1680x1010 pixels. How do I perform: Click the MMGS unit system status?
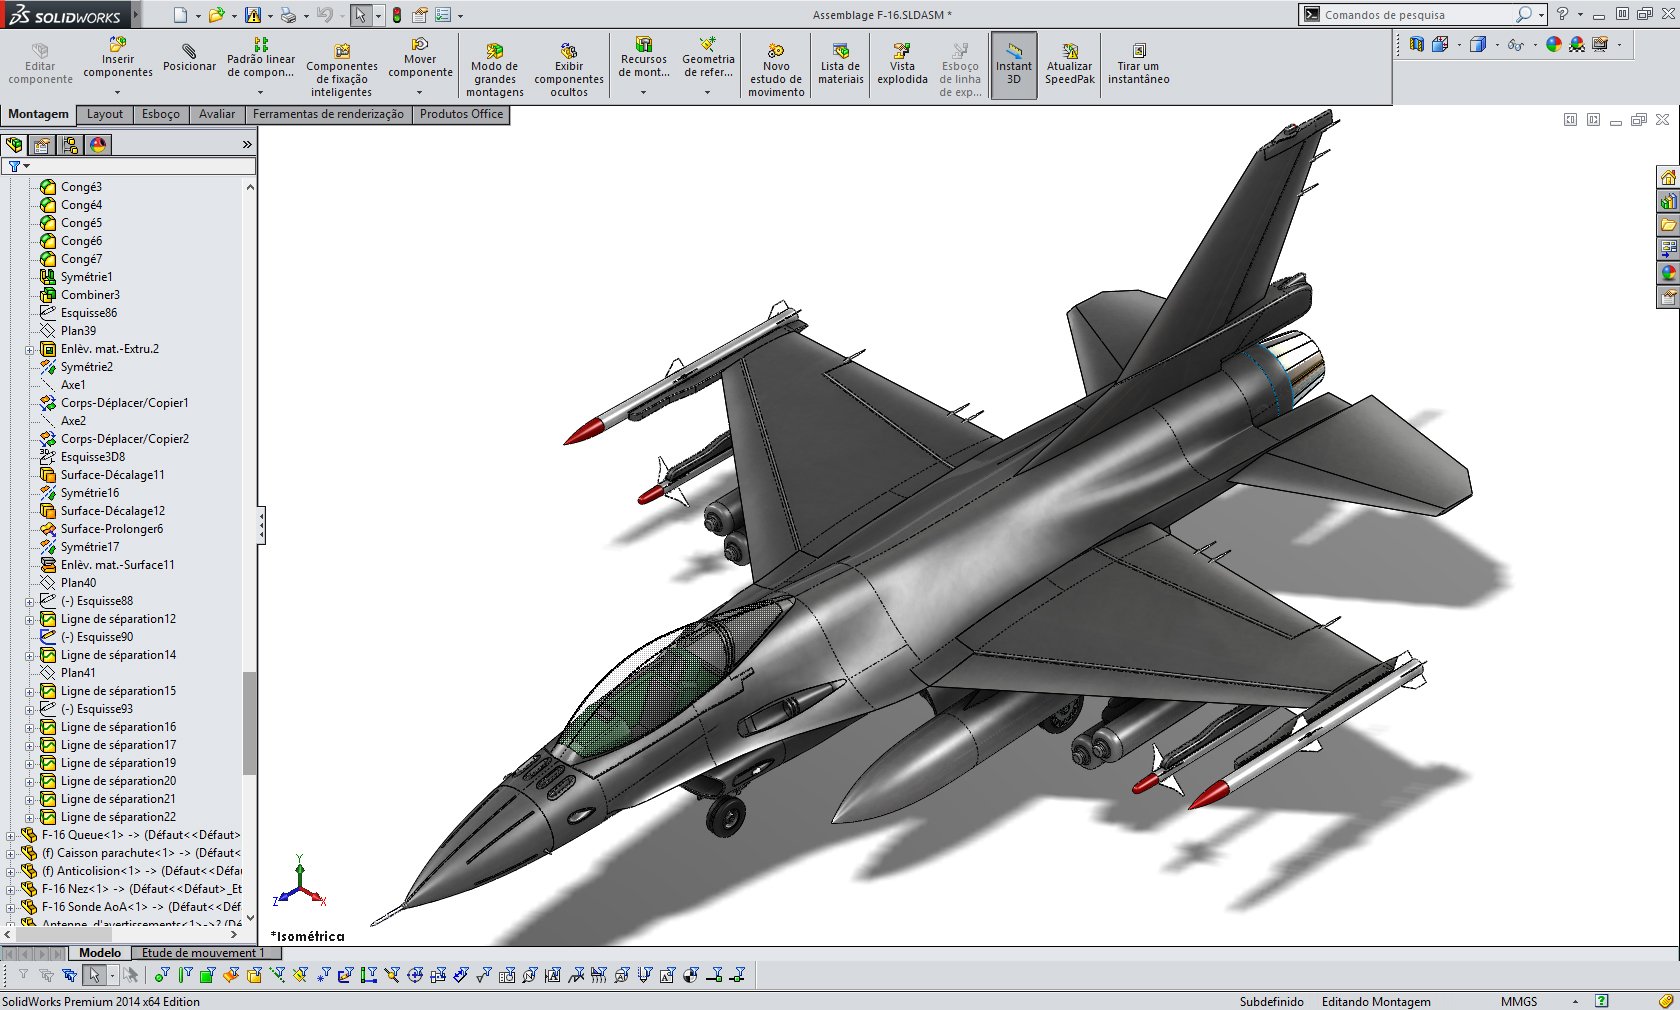pos(1519,1001)
